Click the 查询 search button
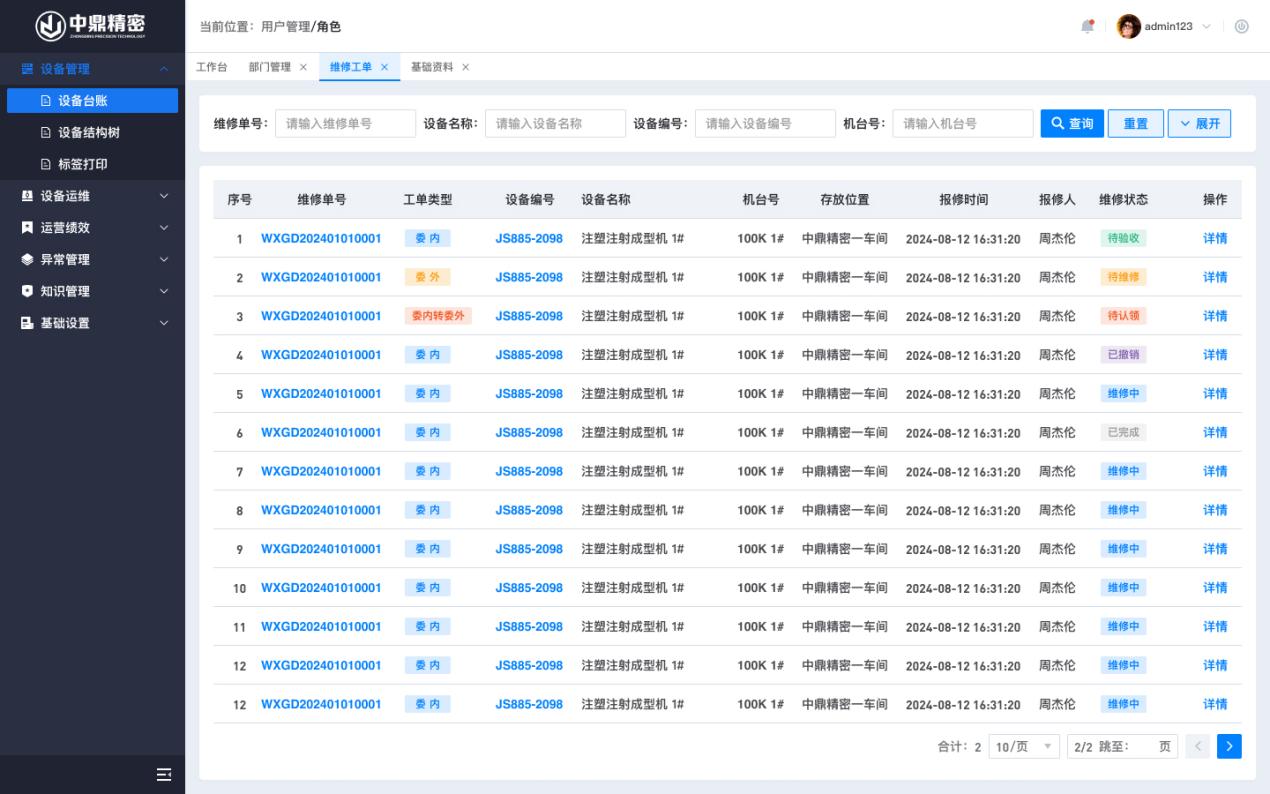Viewport: 1270px width, 794px height. click(1071, 124)
